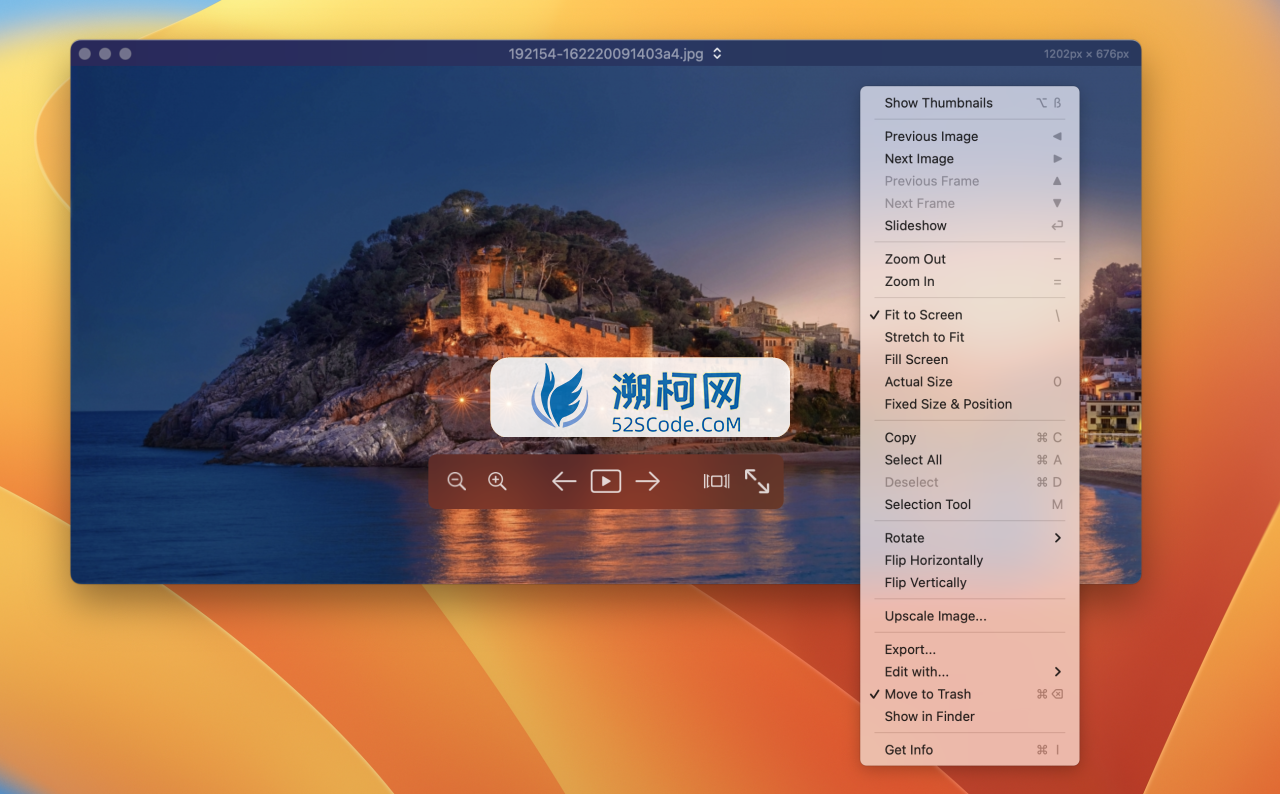This screenshot has width=1280, height=794.
Task: Choose Copy from the menu
Action: pos(970,438)
